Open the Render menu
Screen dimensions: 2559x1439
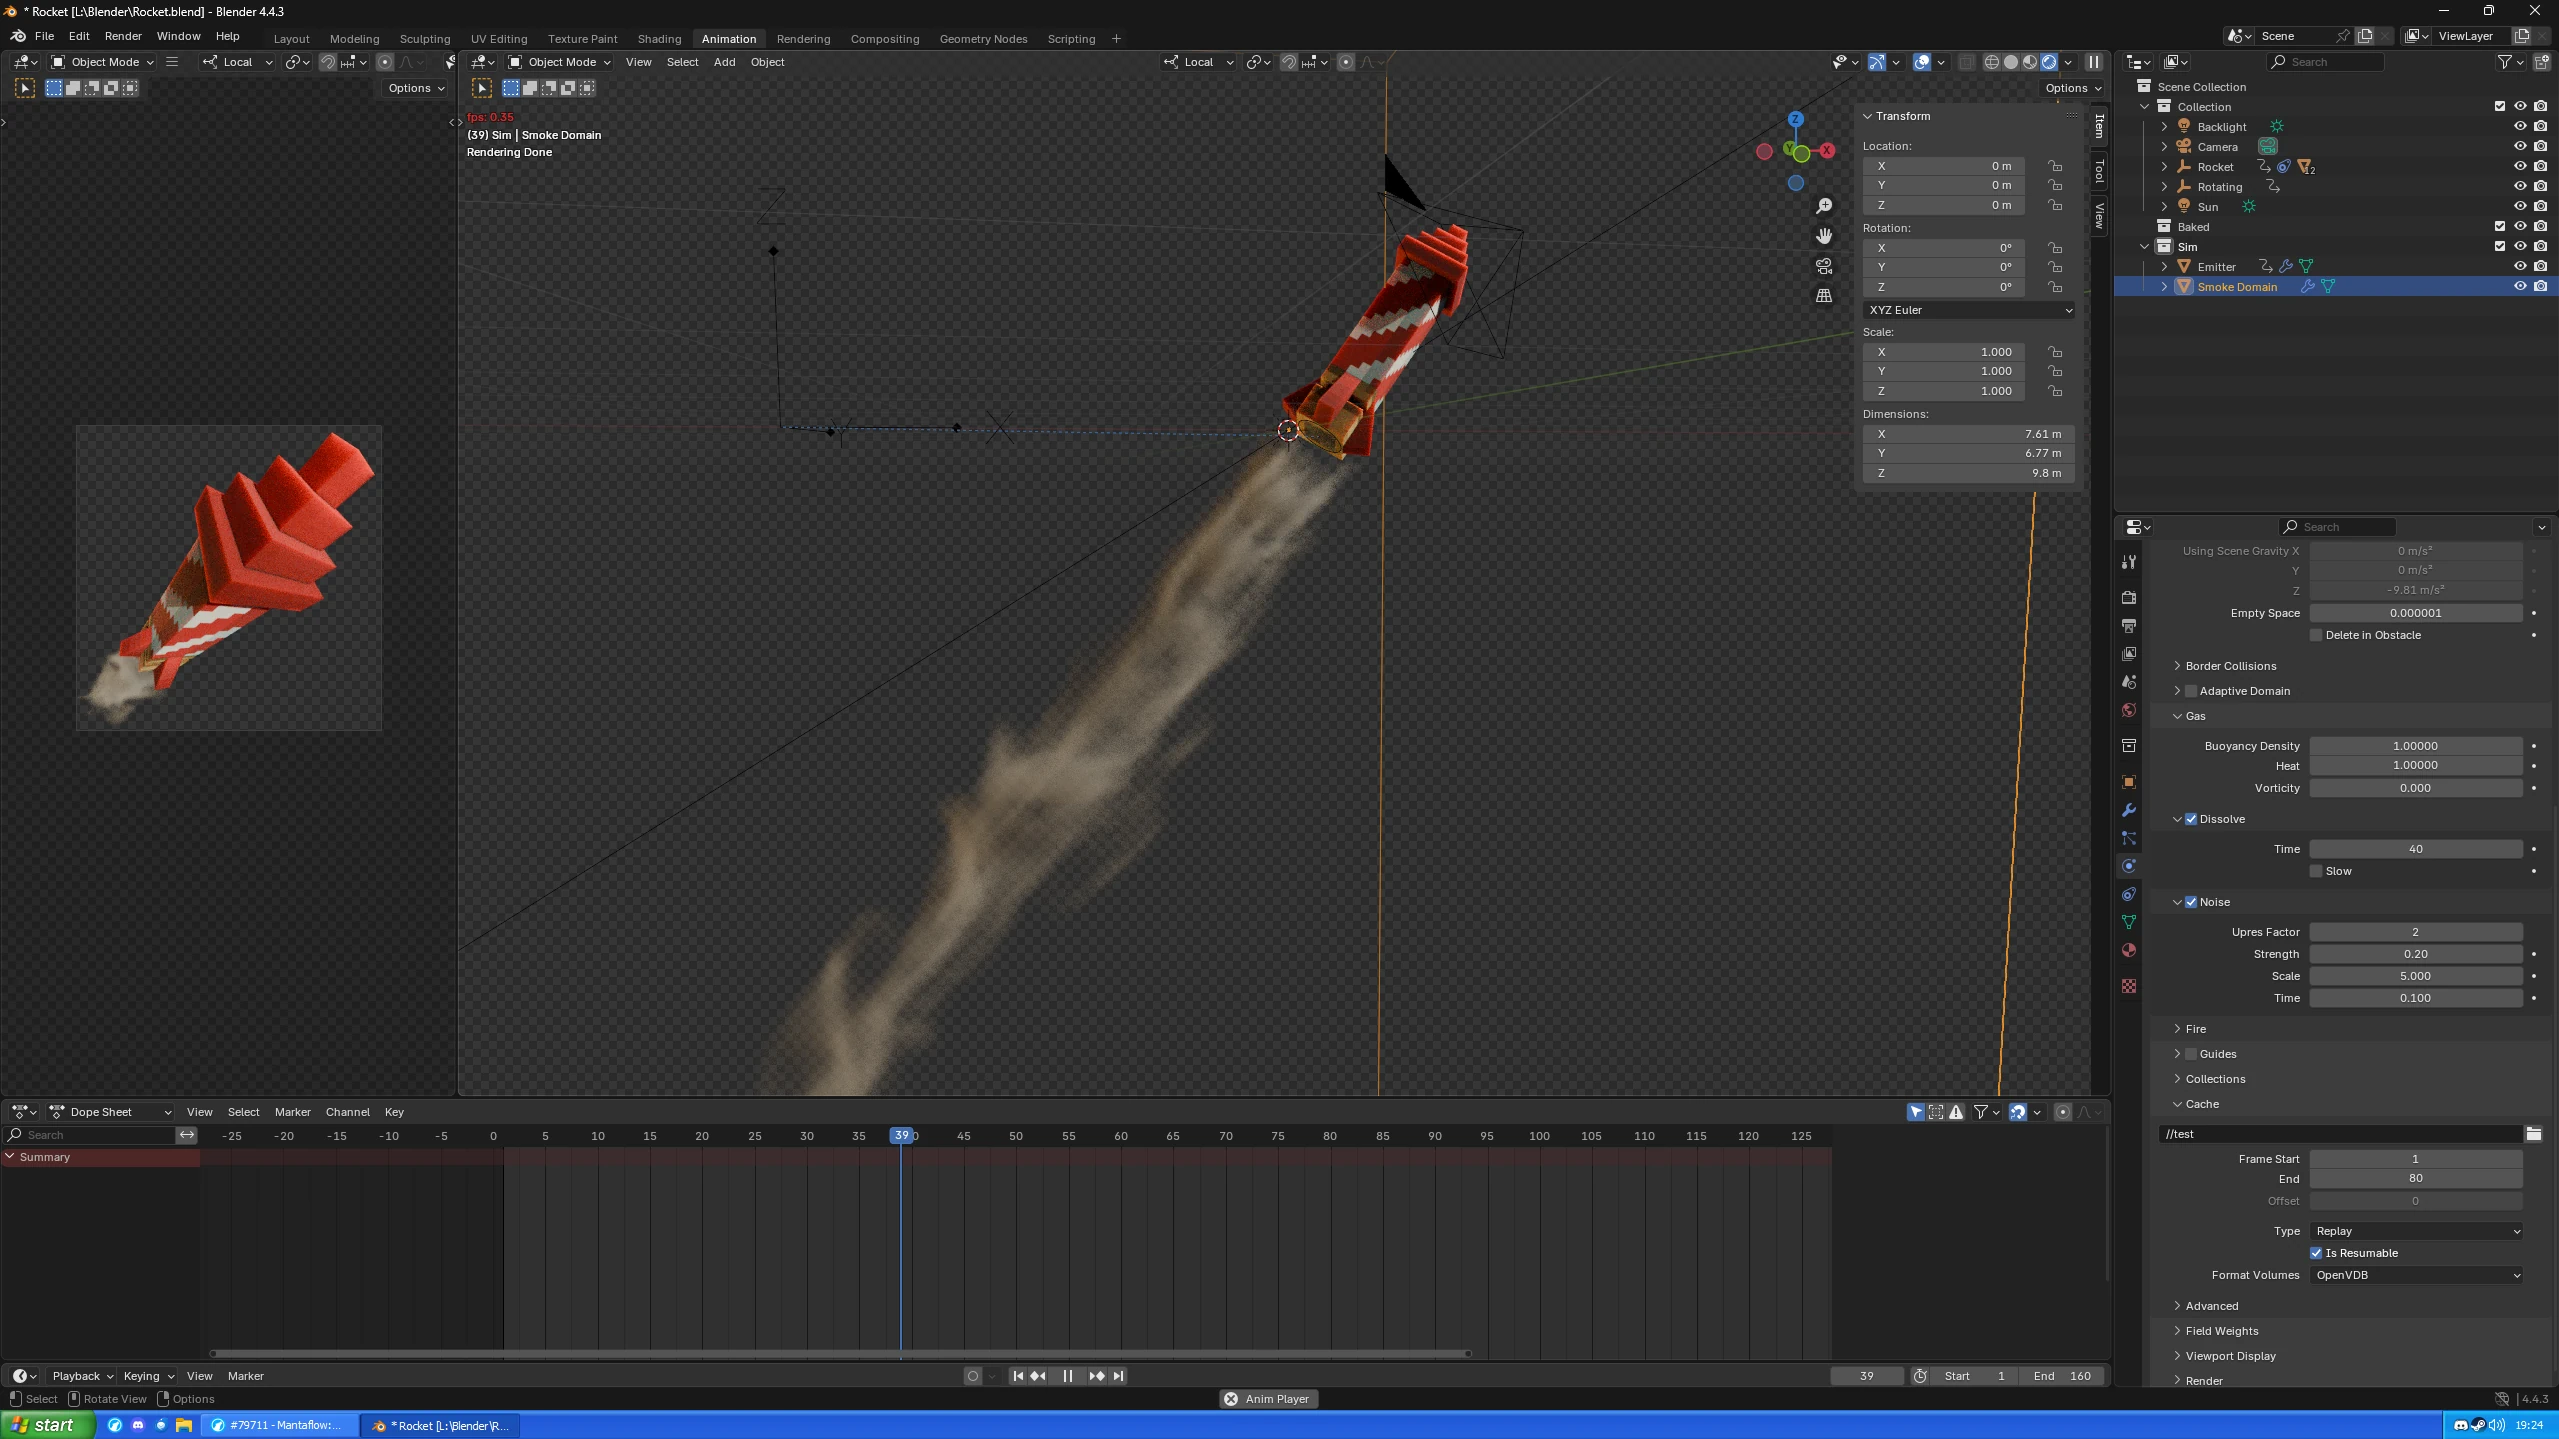click(123, 36)
